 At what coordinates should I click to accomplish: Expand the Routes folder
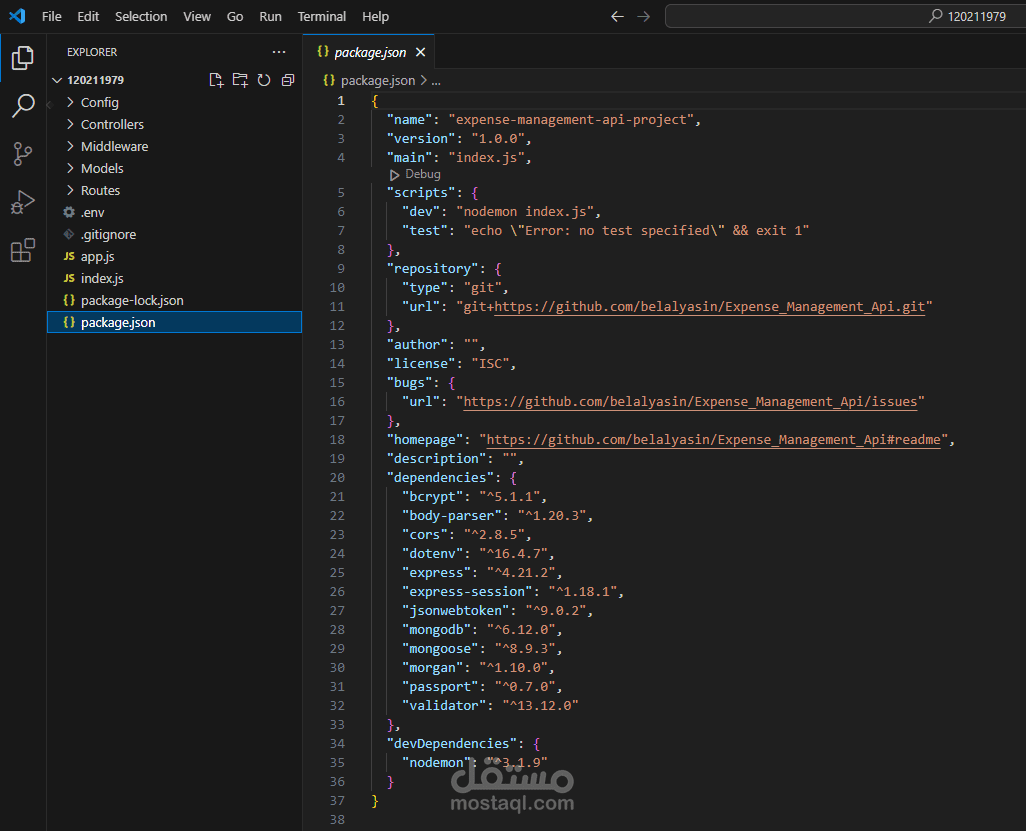tap(174, 190)
